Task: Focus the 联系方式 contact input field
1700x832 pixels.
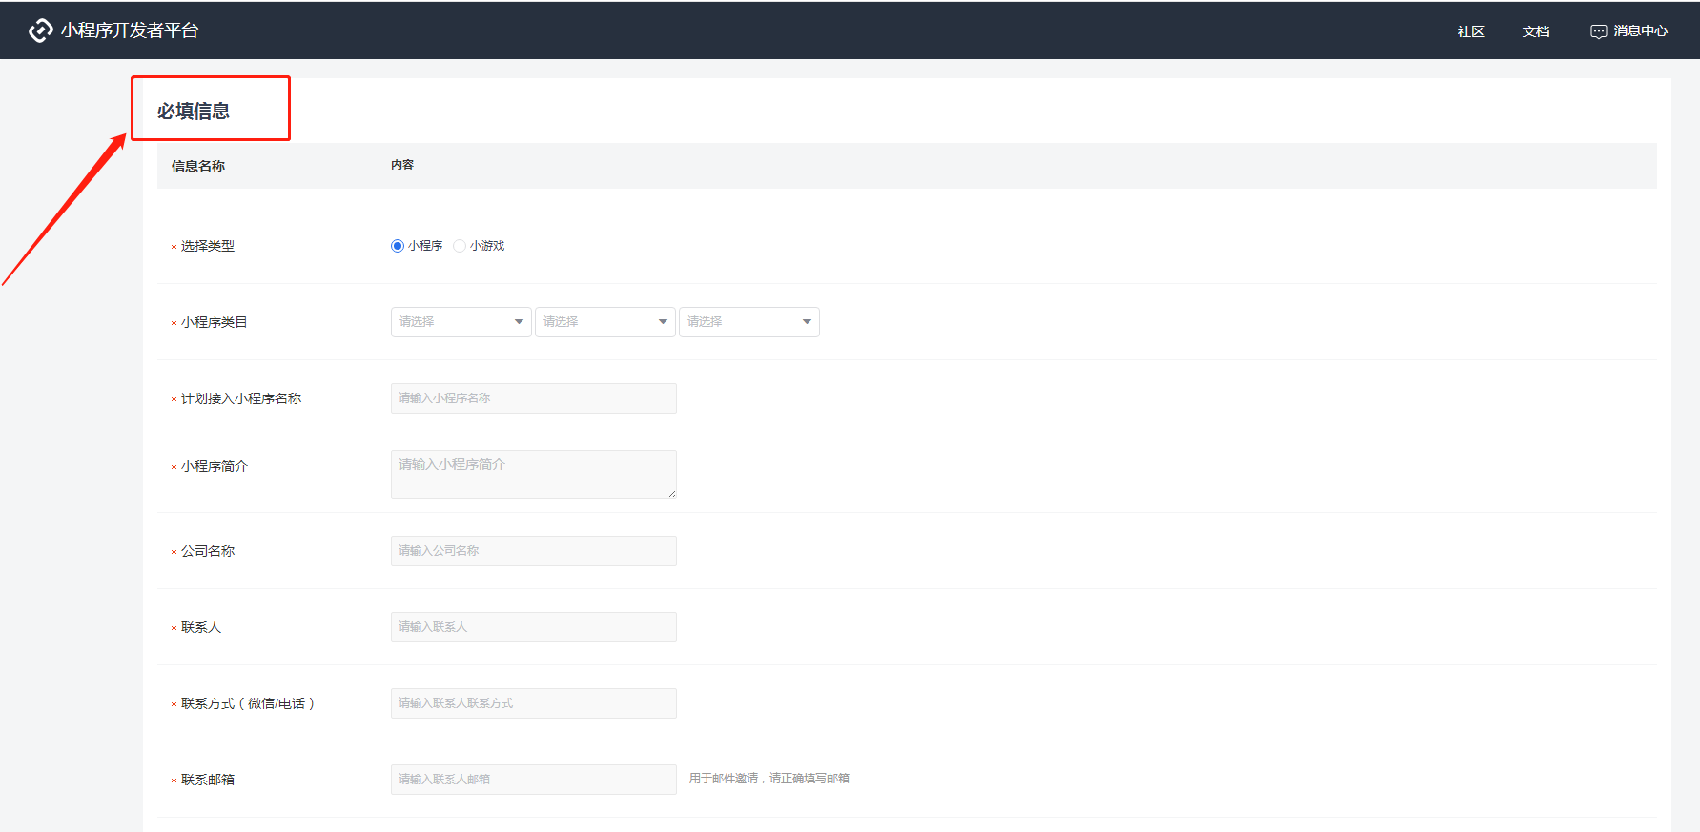Action: point(533,703)
